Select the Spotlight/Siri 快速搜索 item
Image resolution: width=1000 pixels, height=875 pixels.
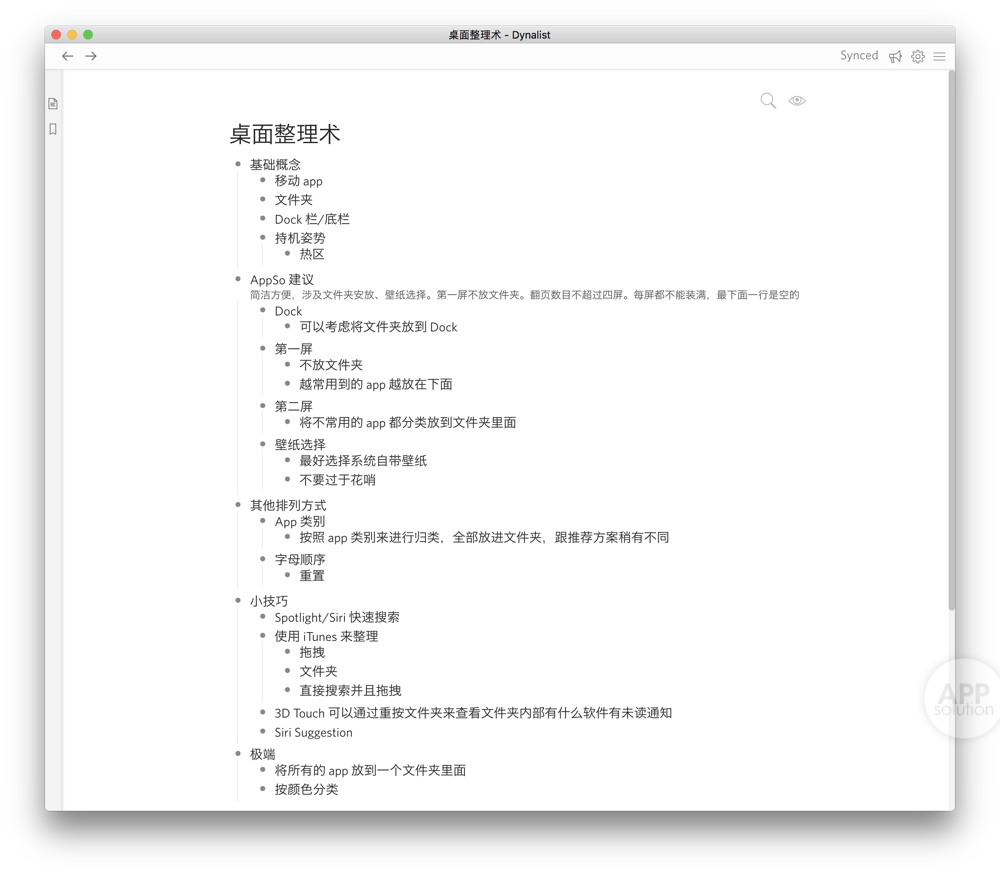[x=337, y=618]
